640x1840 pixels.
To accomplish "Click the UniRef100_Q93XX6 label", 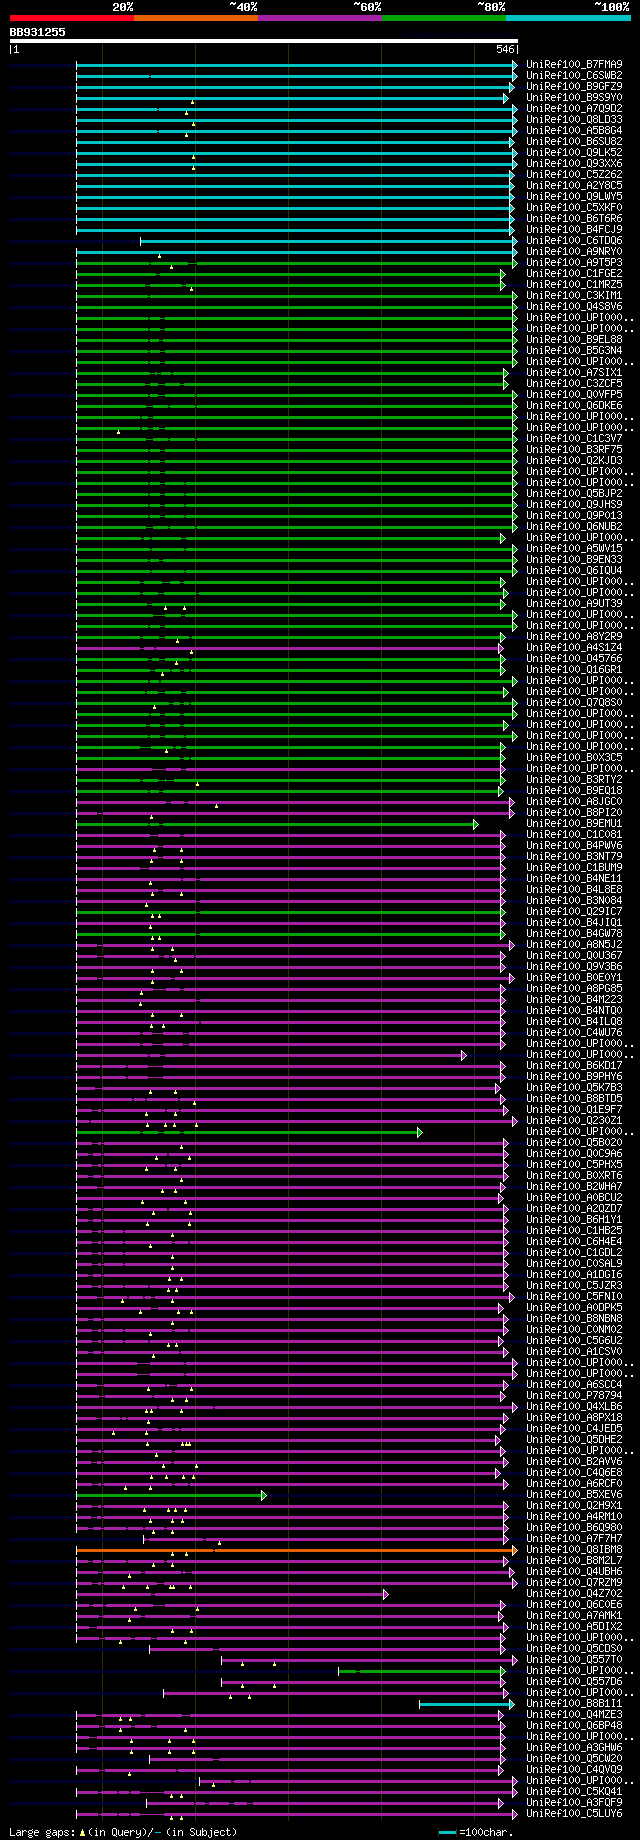I will pos(574,164).
